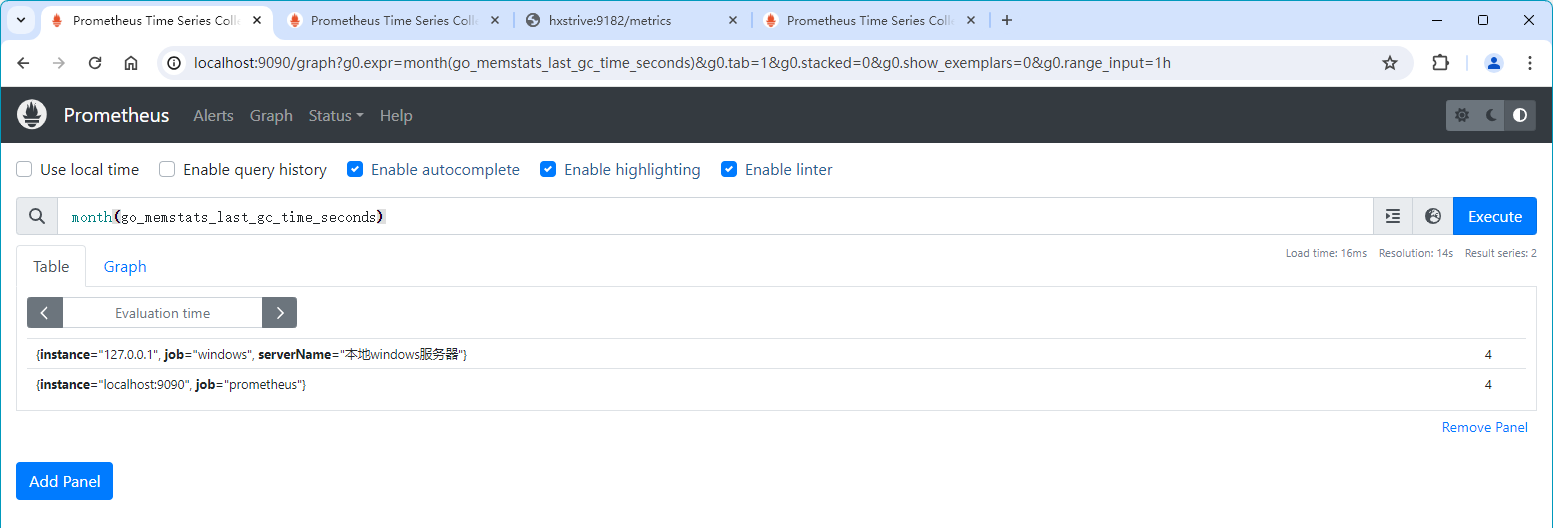Uncheck Enable highlighting
This screenshot has height=528, width=1553.
(548, 169)
